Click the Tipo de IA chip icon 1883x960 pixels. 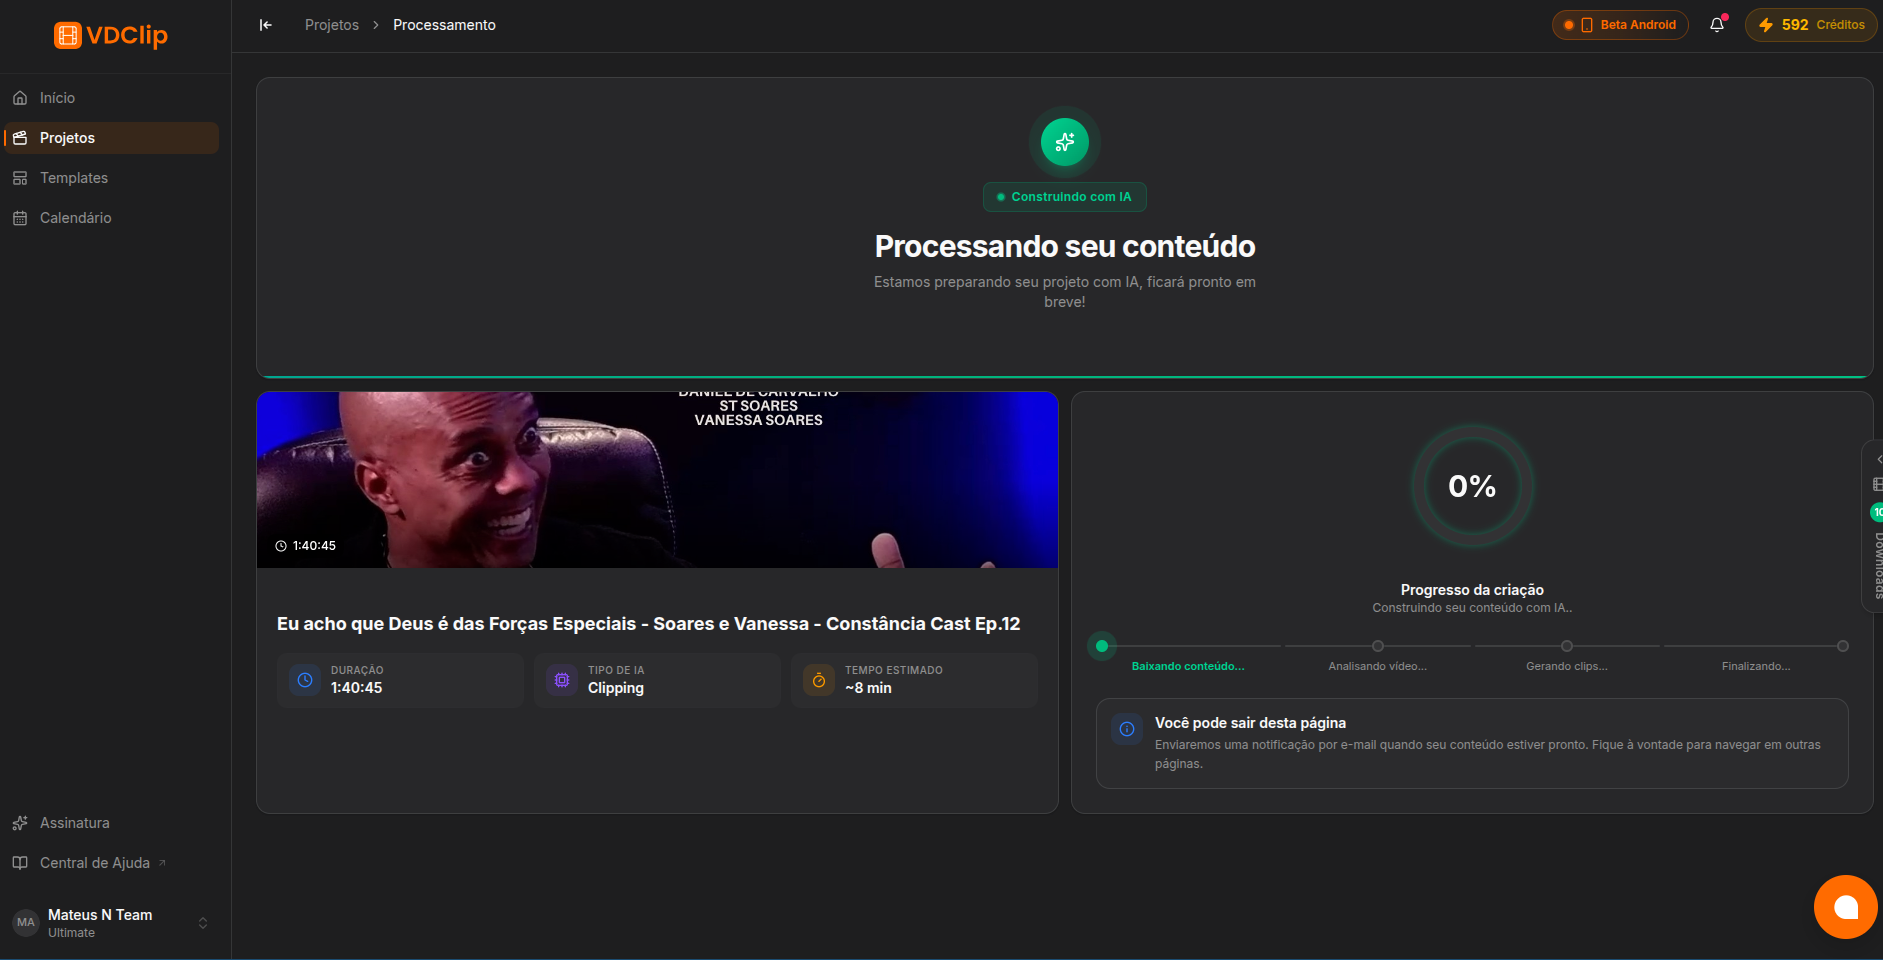tap(562, 680)
